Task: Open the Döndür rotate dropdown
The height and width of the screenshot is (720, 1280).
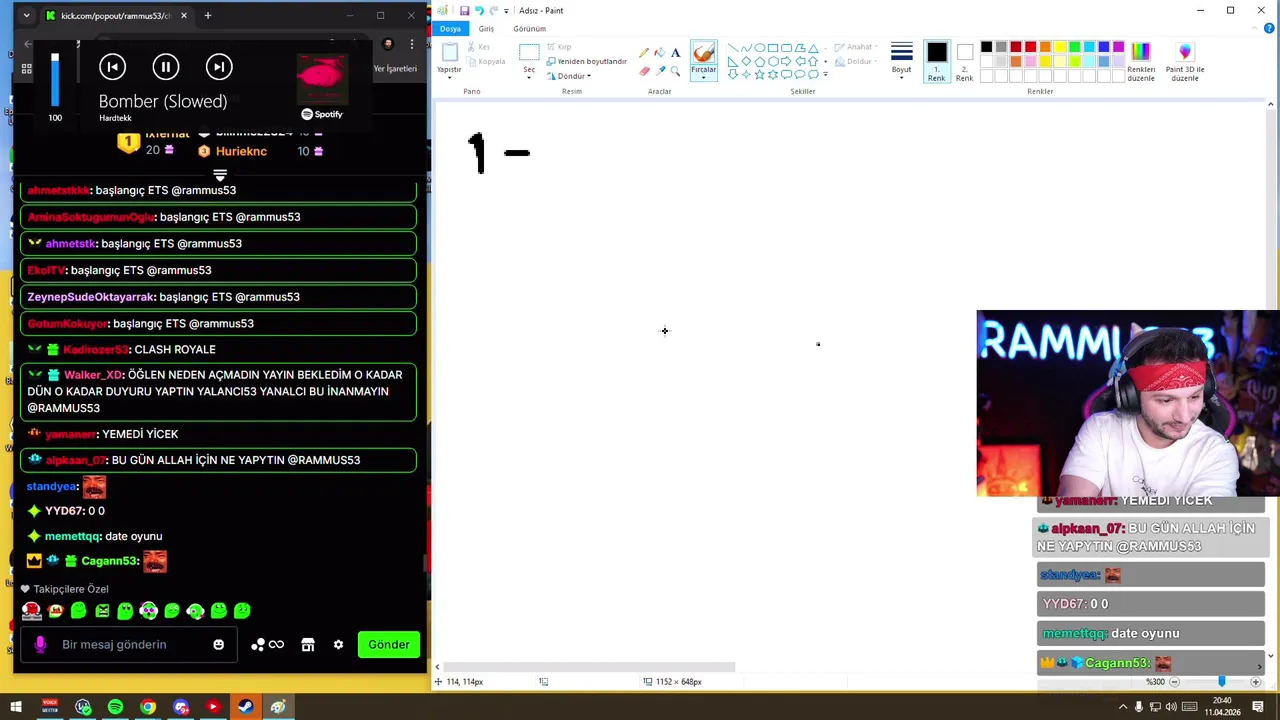Action: click(589, 76)
